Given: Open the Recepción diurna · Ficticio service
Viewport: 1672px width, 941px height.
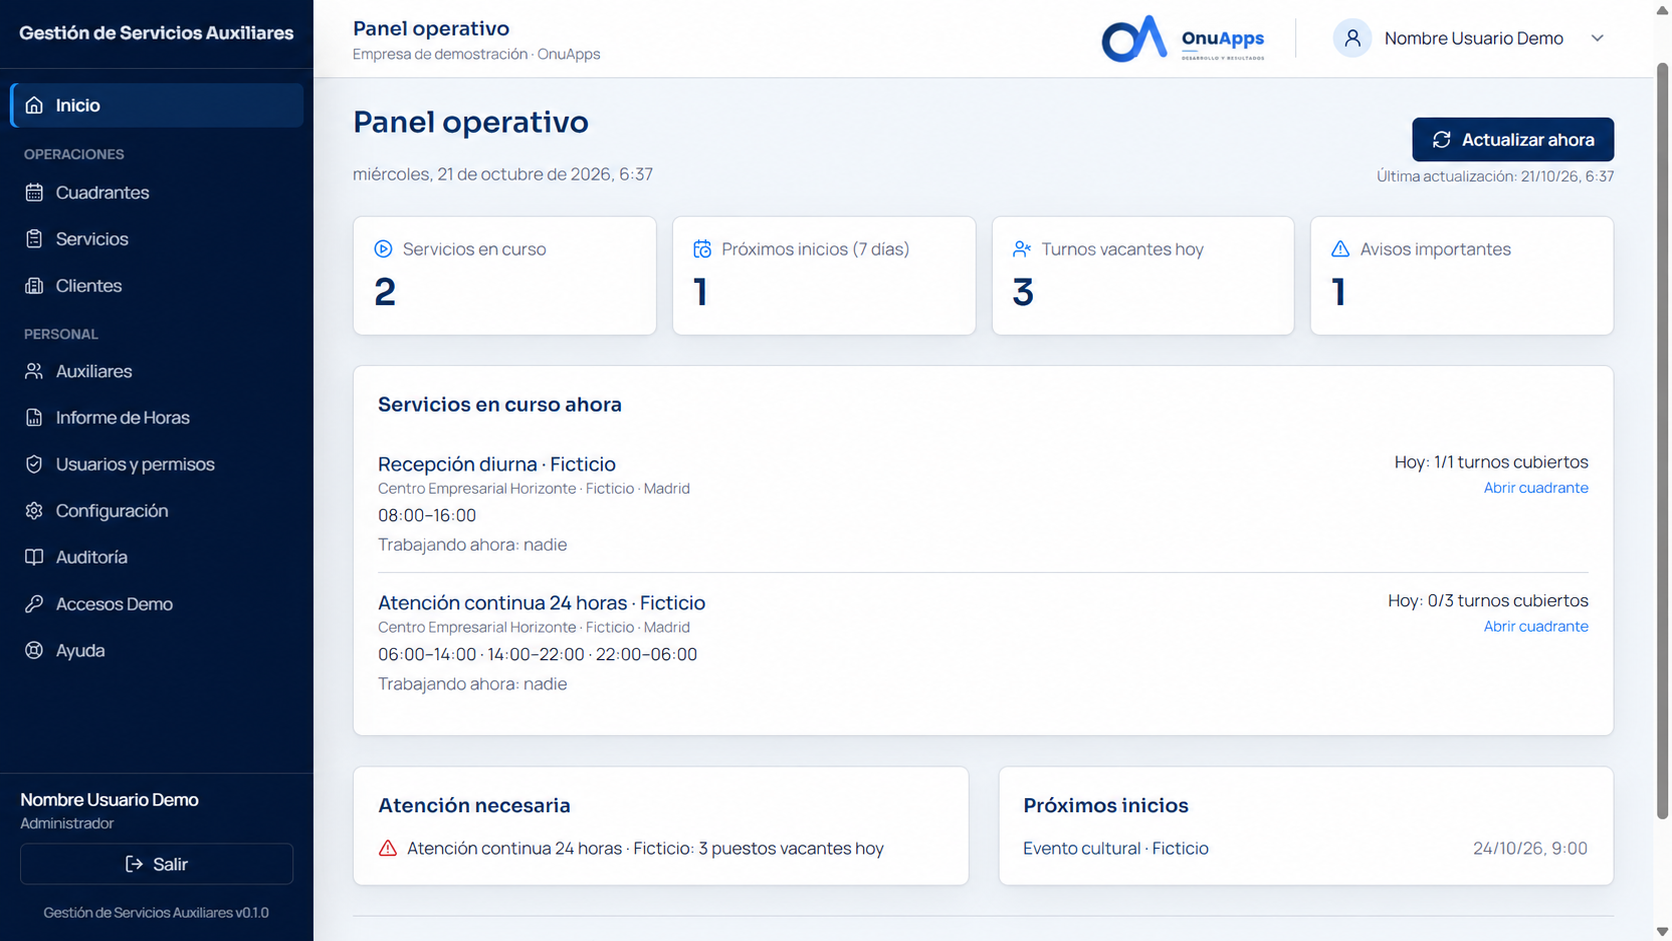Looking at the screenshot, I should (496, 464).
